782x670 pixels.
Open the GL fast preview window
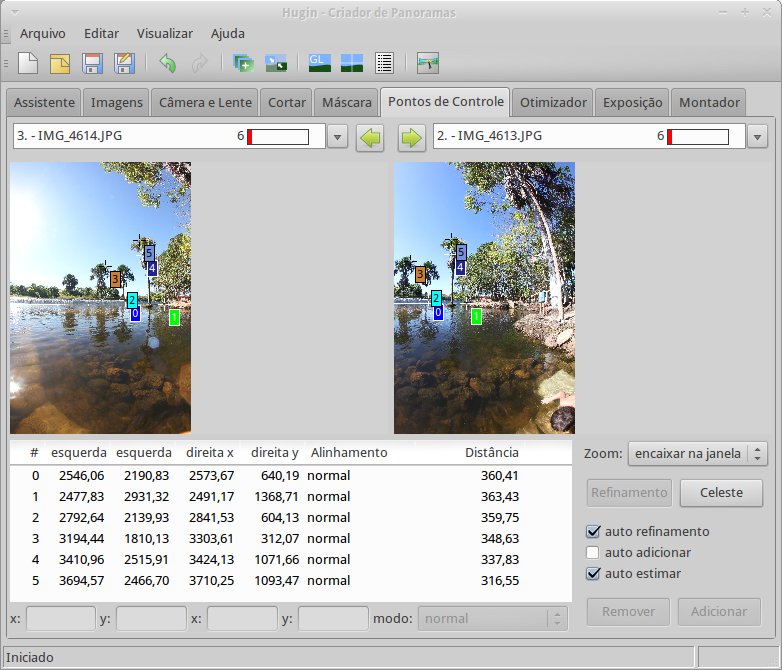[x=320, y=64]
